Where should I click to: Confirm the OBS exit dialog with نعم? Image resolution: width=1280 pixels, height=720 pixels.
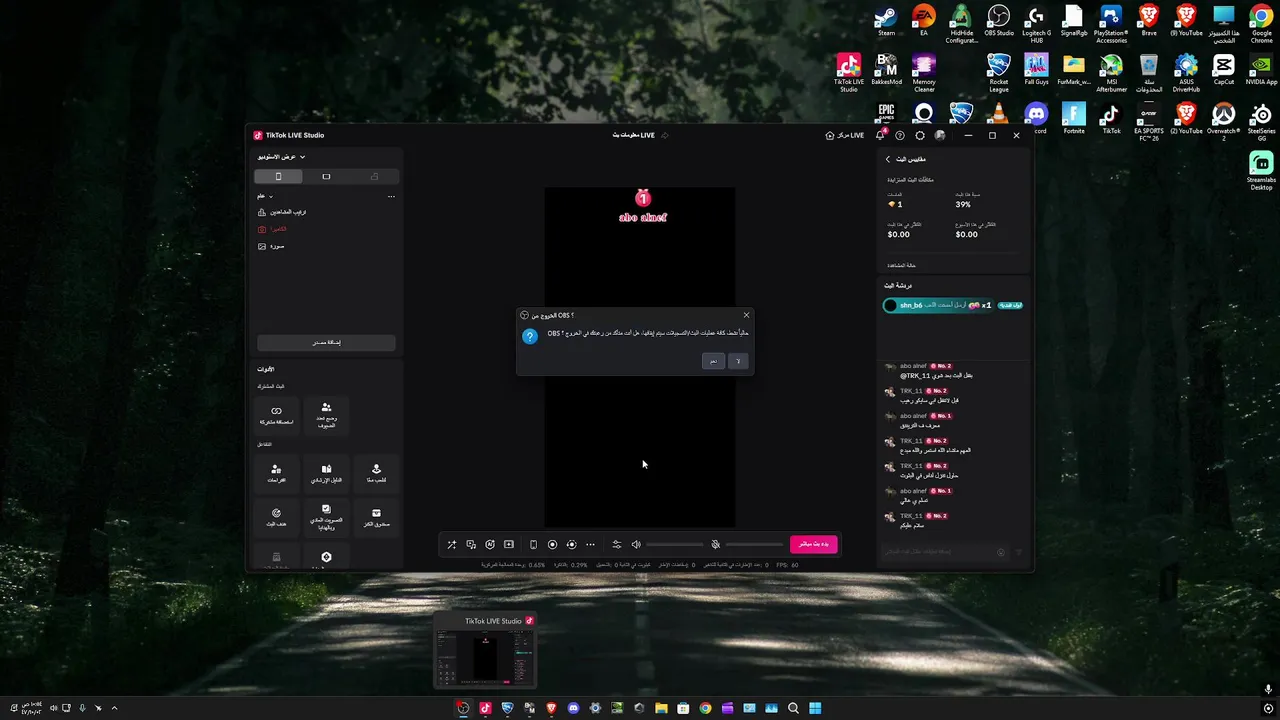click(x=713, y=361)
